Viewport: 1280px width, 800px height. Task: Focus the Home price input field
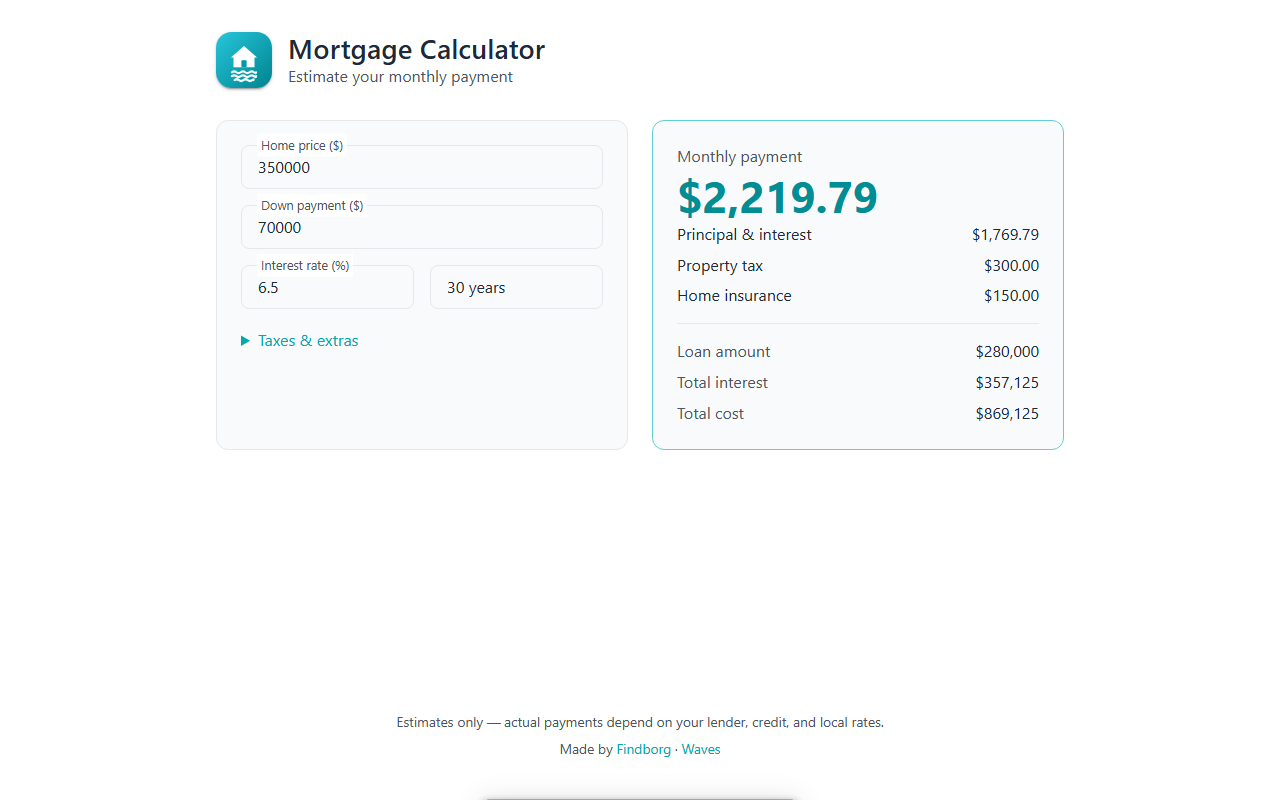pos(422,167)
